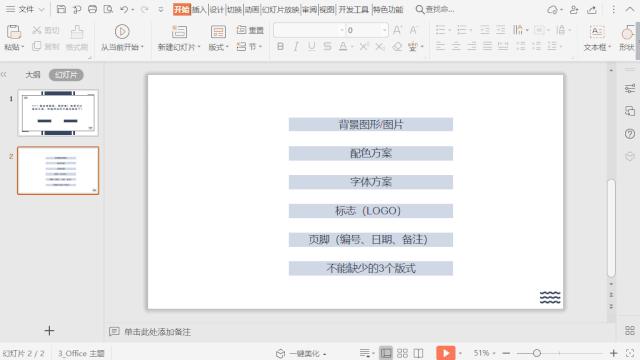This screenshot has width=640, height=360.
Task: Switch to the 大纲 outline tab
Action: (33, 75)
